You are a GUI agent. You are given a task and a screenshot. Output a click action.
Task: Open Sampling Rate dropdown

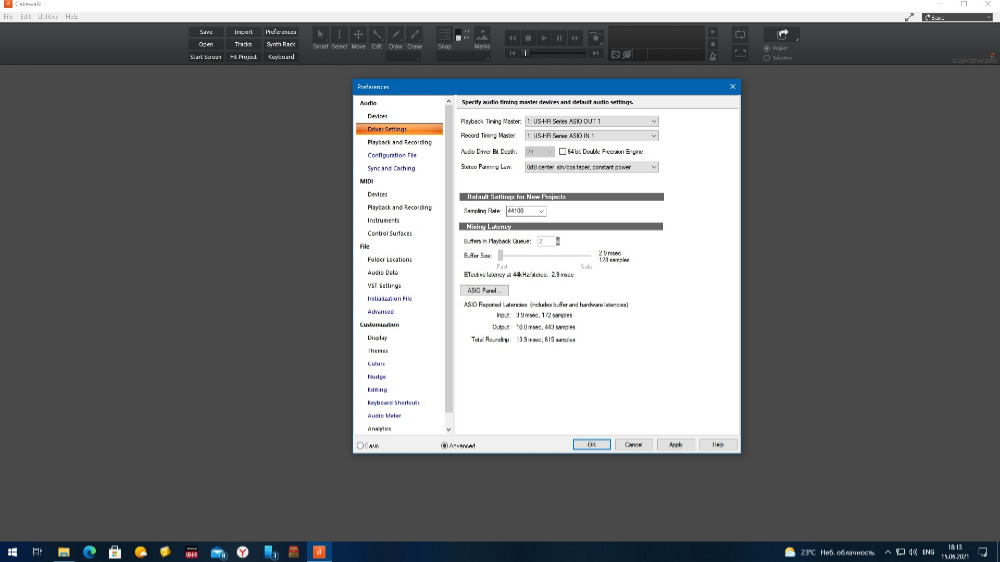pyautogui.click(x=526, y=211)
